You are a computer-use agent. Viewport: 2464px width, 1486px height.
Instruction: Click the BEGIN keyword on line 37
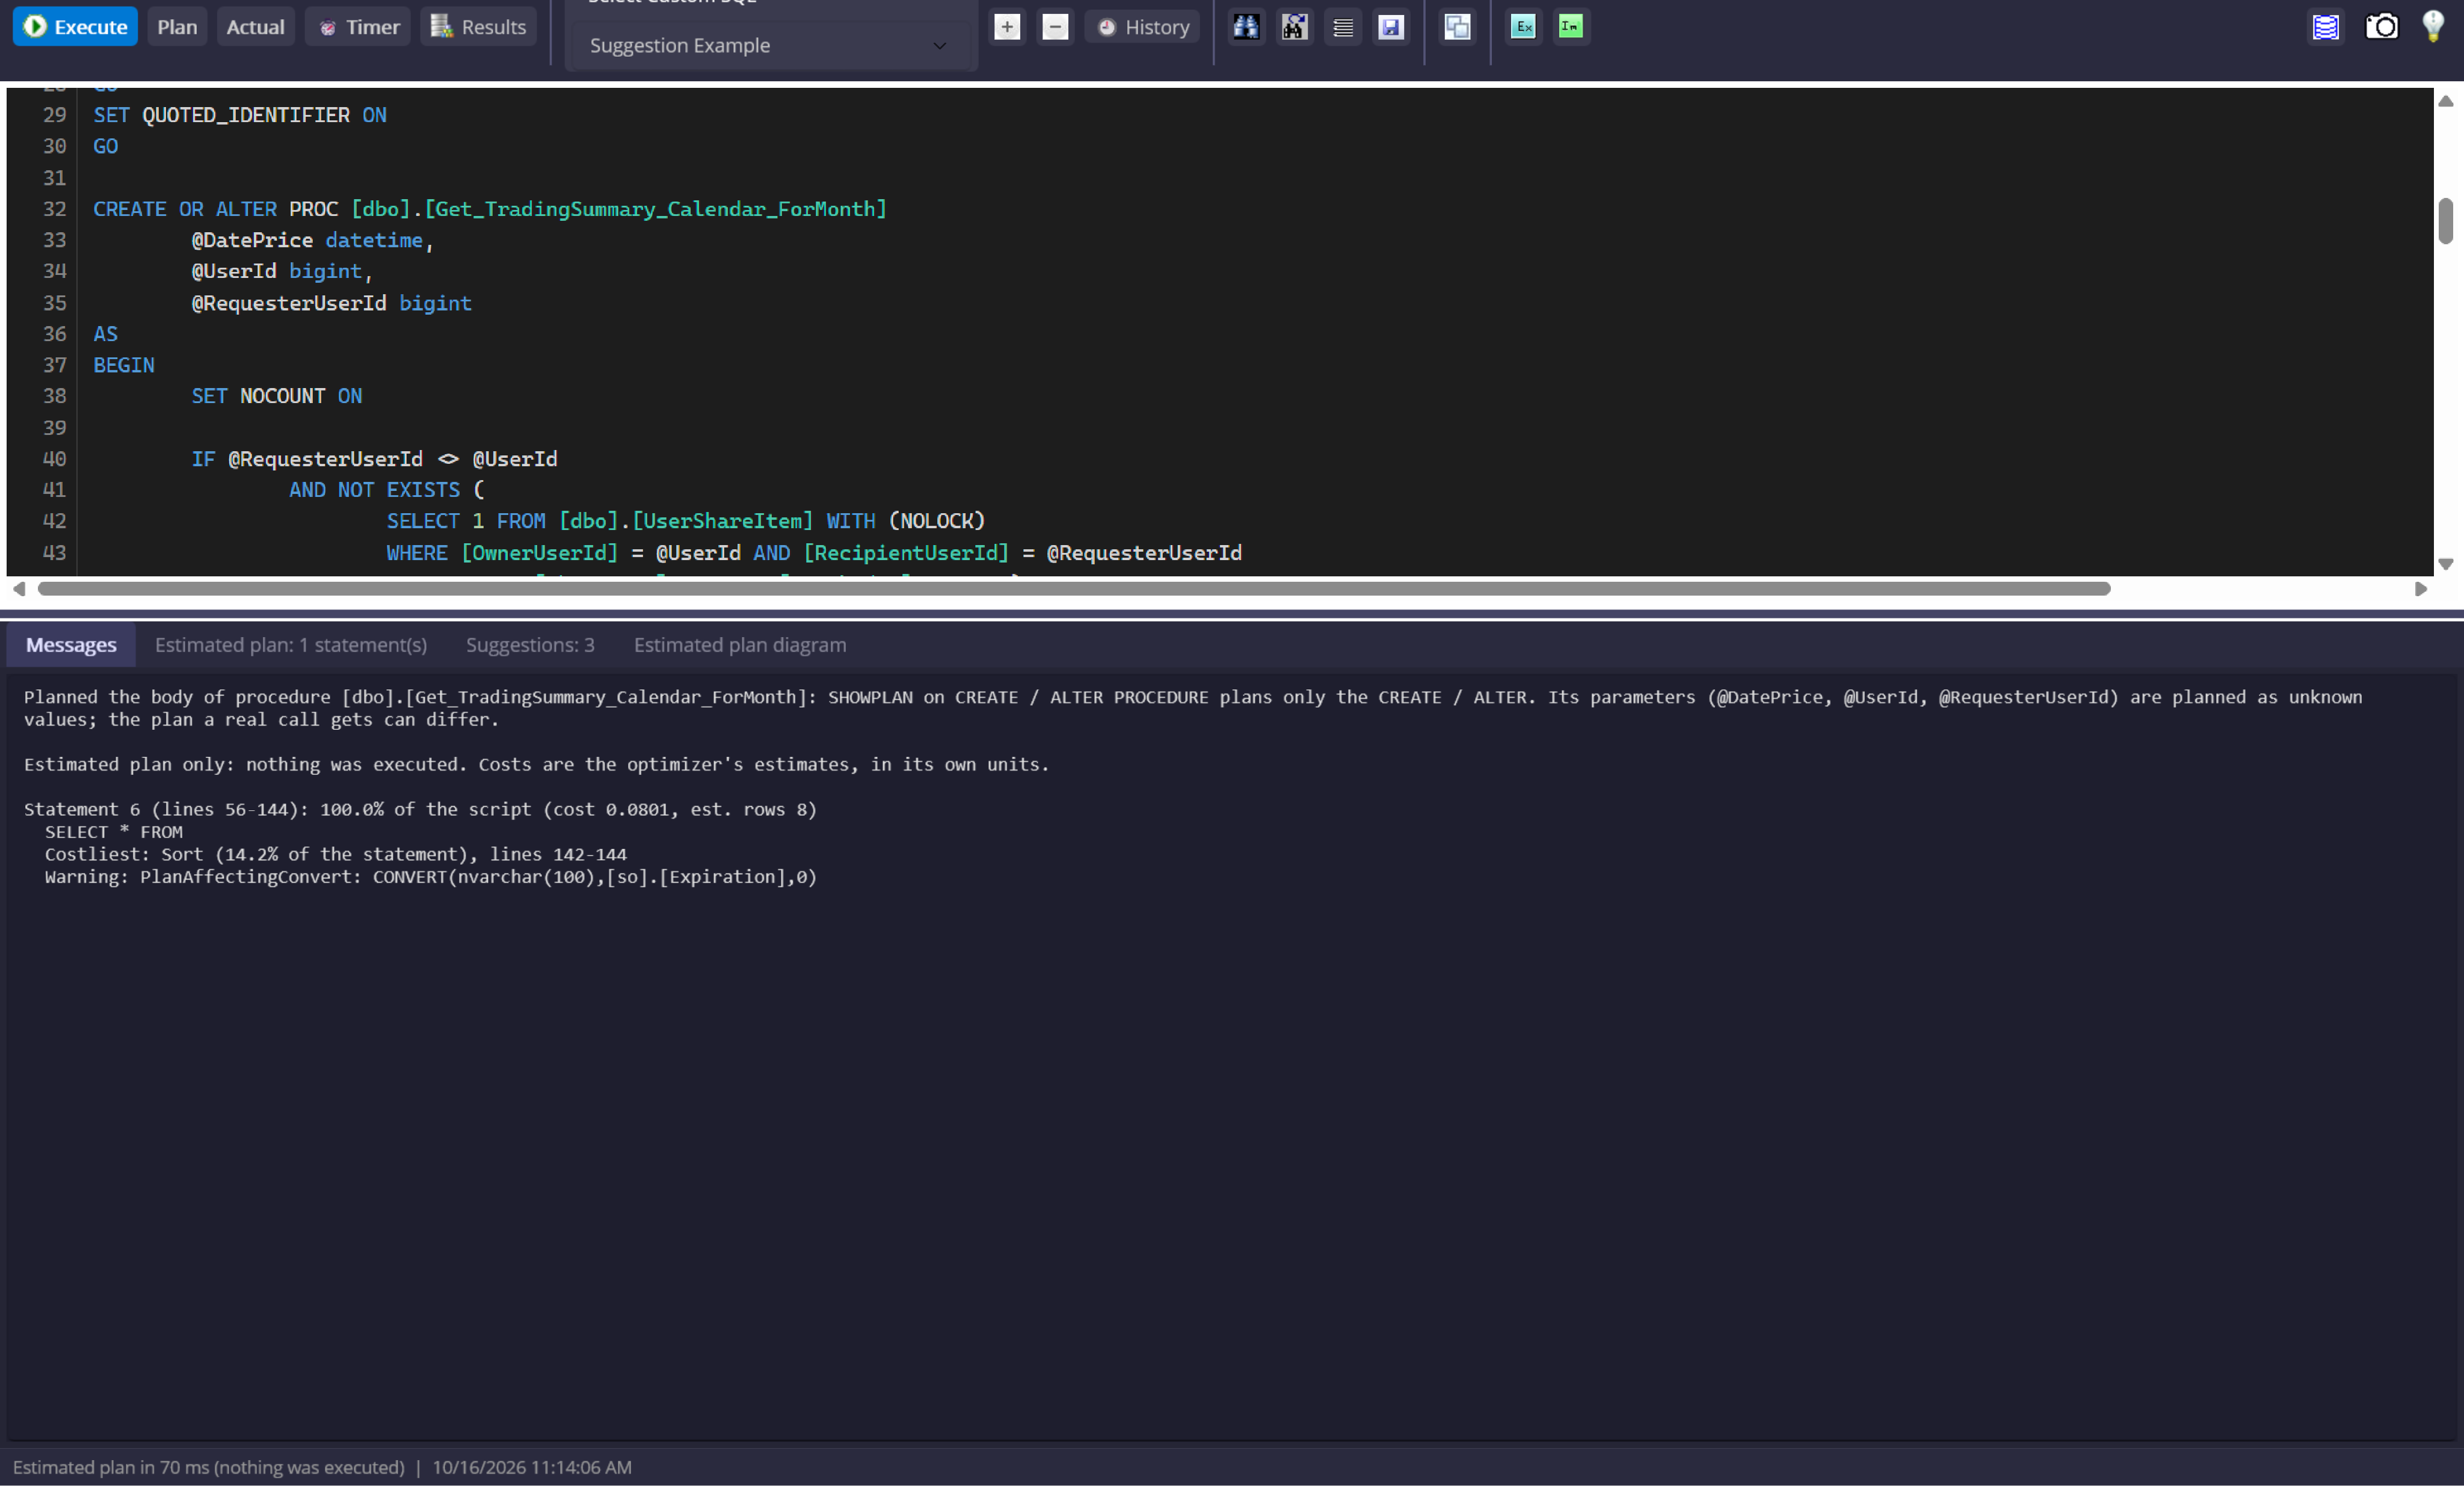[124, 365]
